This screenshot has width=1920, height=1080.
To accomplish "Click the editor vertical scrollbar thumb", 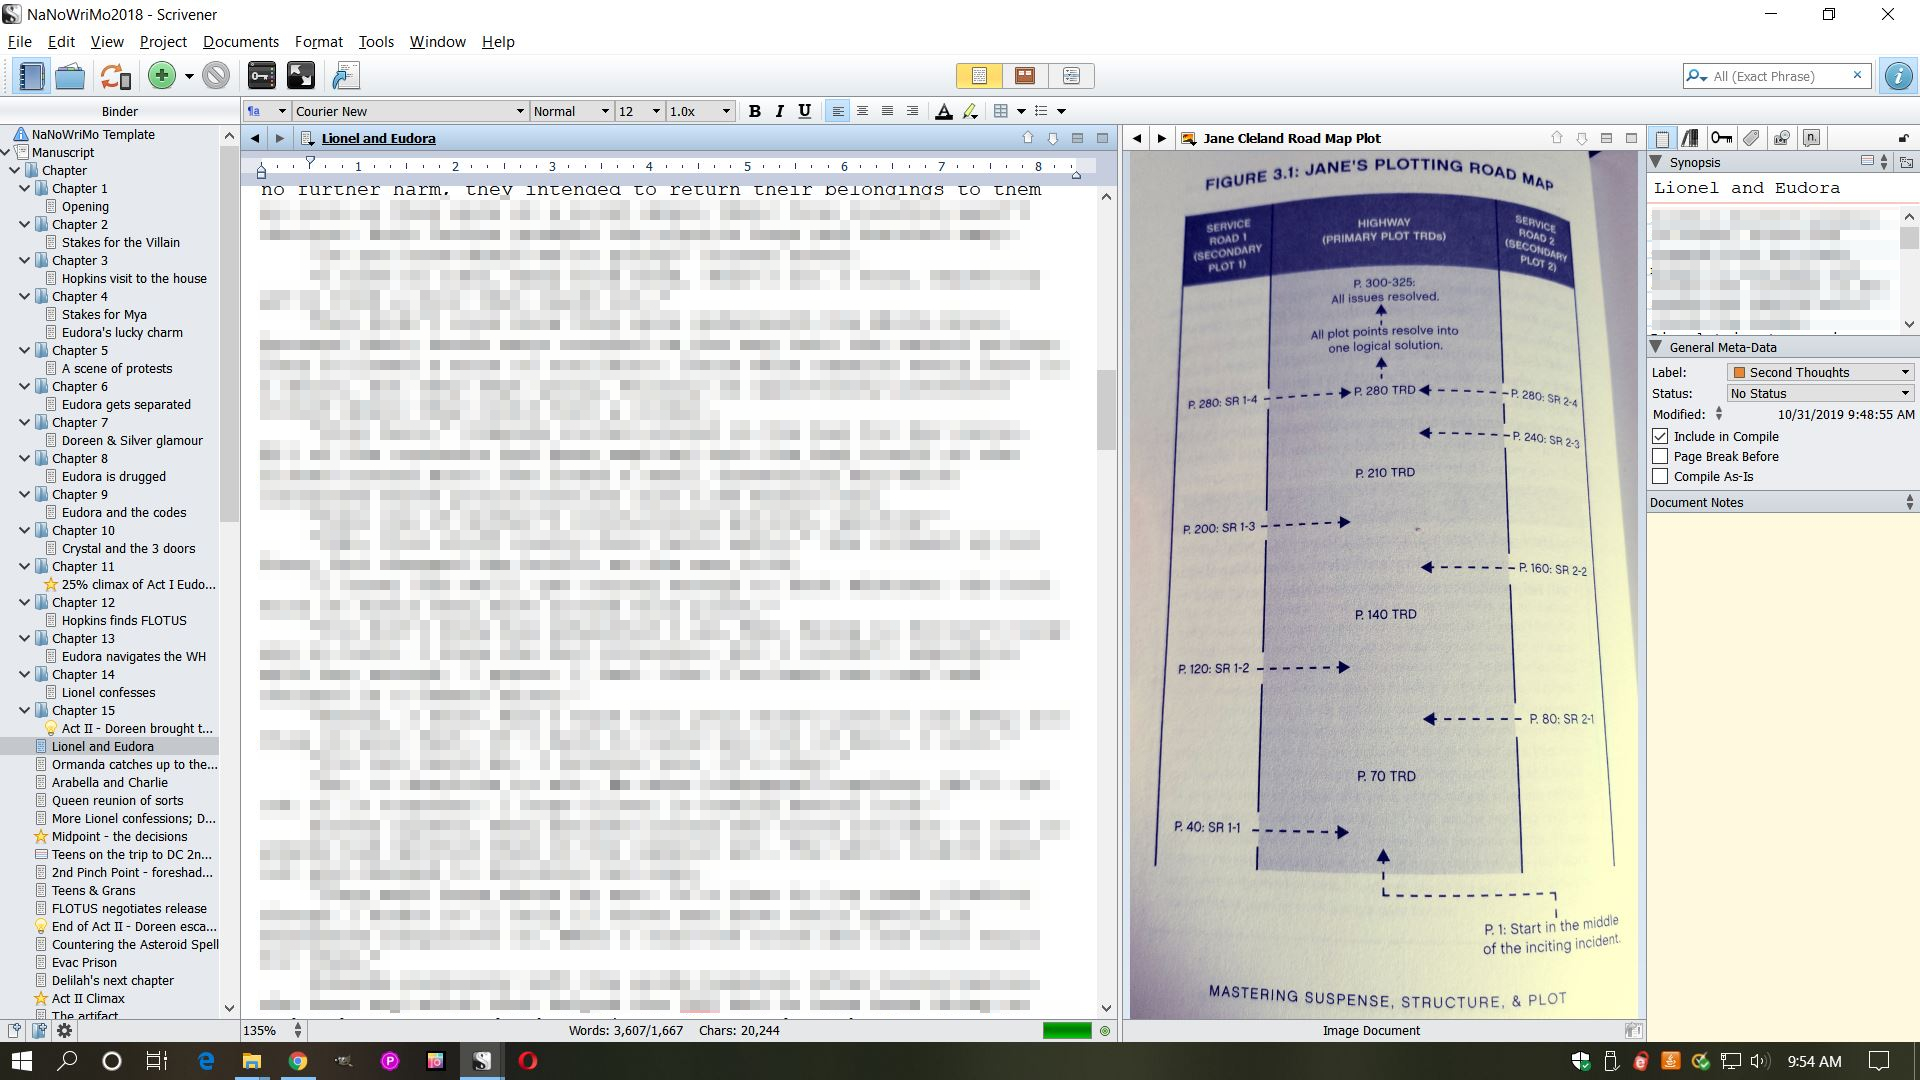I will click(1106, 410).
